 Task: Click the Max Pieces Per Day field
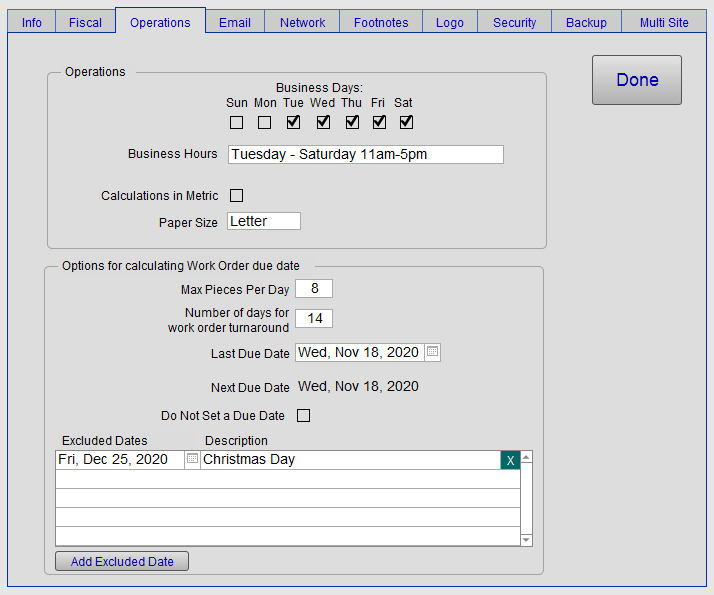314,289
